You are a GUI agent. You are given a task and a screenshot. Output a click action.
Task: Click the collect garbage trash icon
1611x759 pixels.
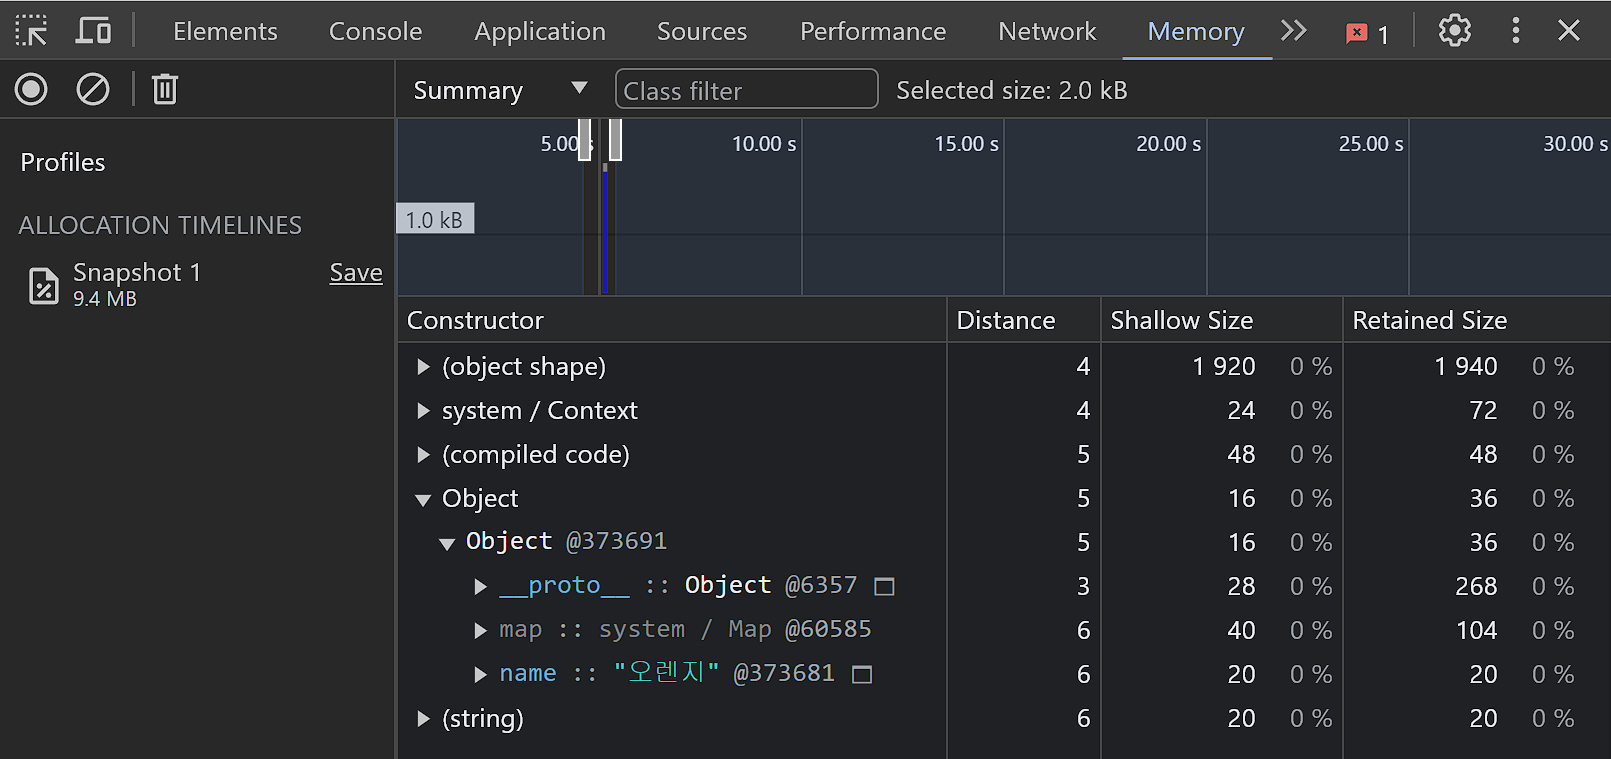[165, 90]
